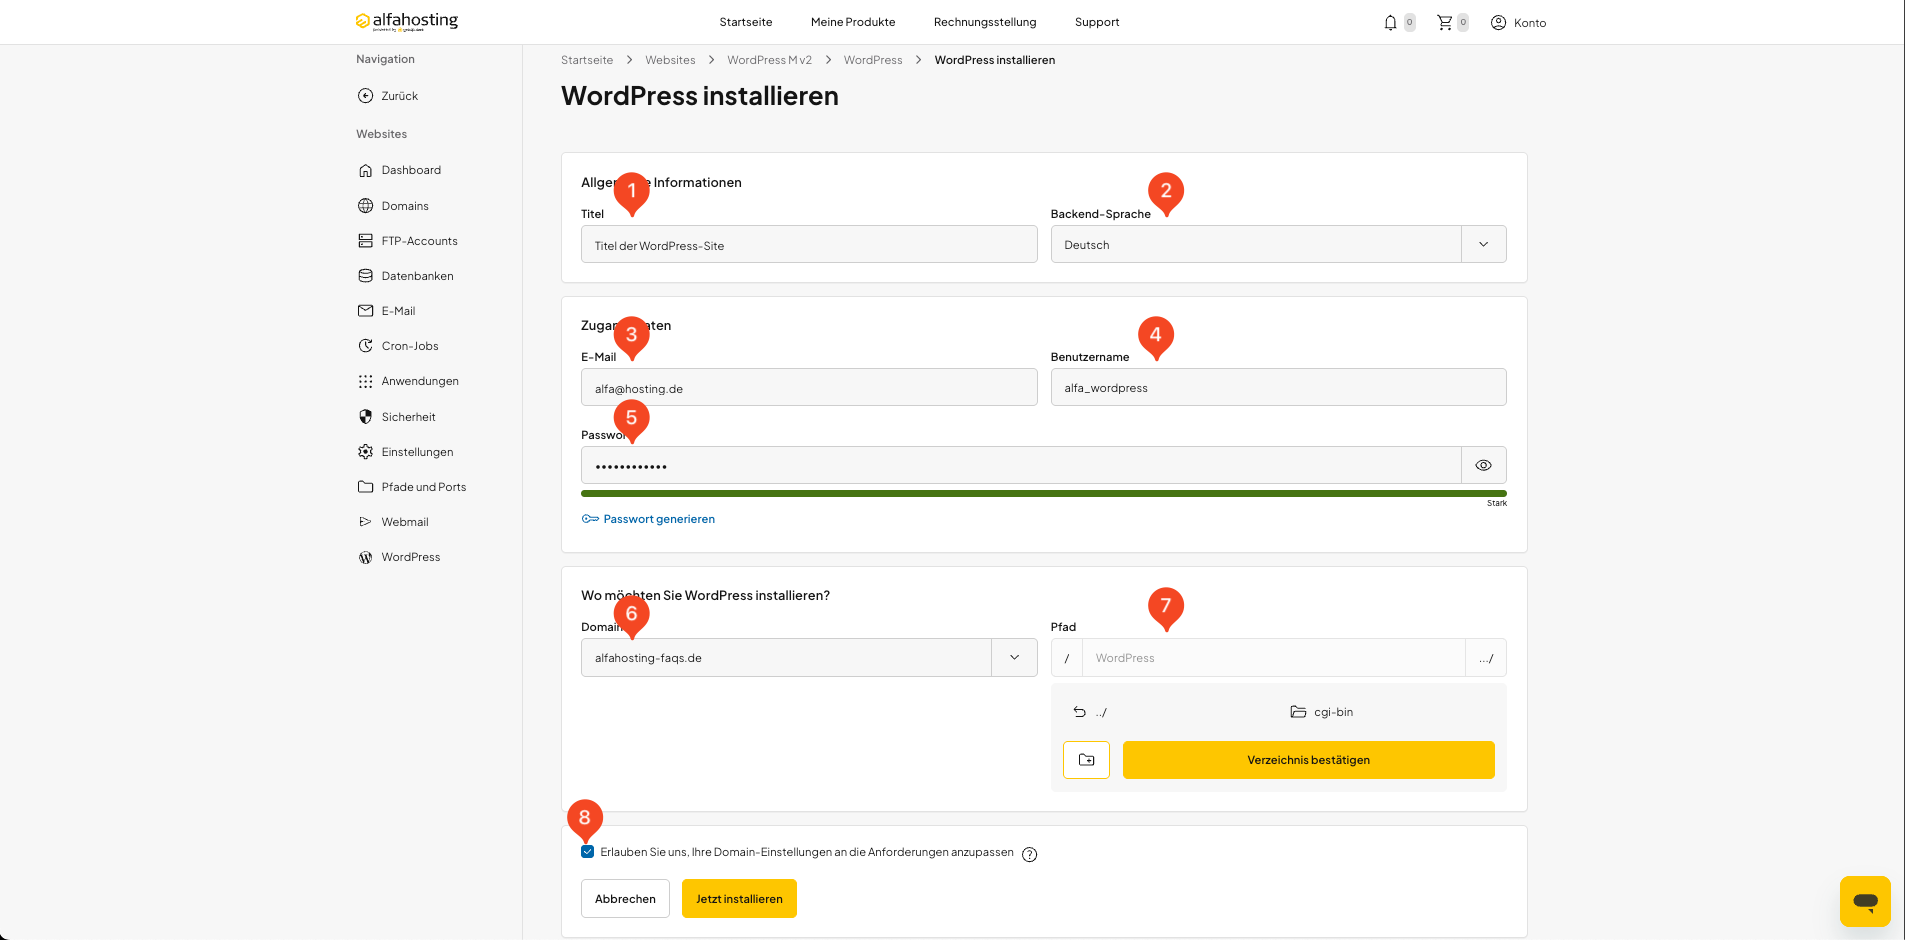Open the notifications bell icon
The width and height of the screenshot is (1905, 940).
point(1390,22)
